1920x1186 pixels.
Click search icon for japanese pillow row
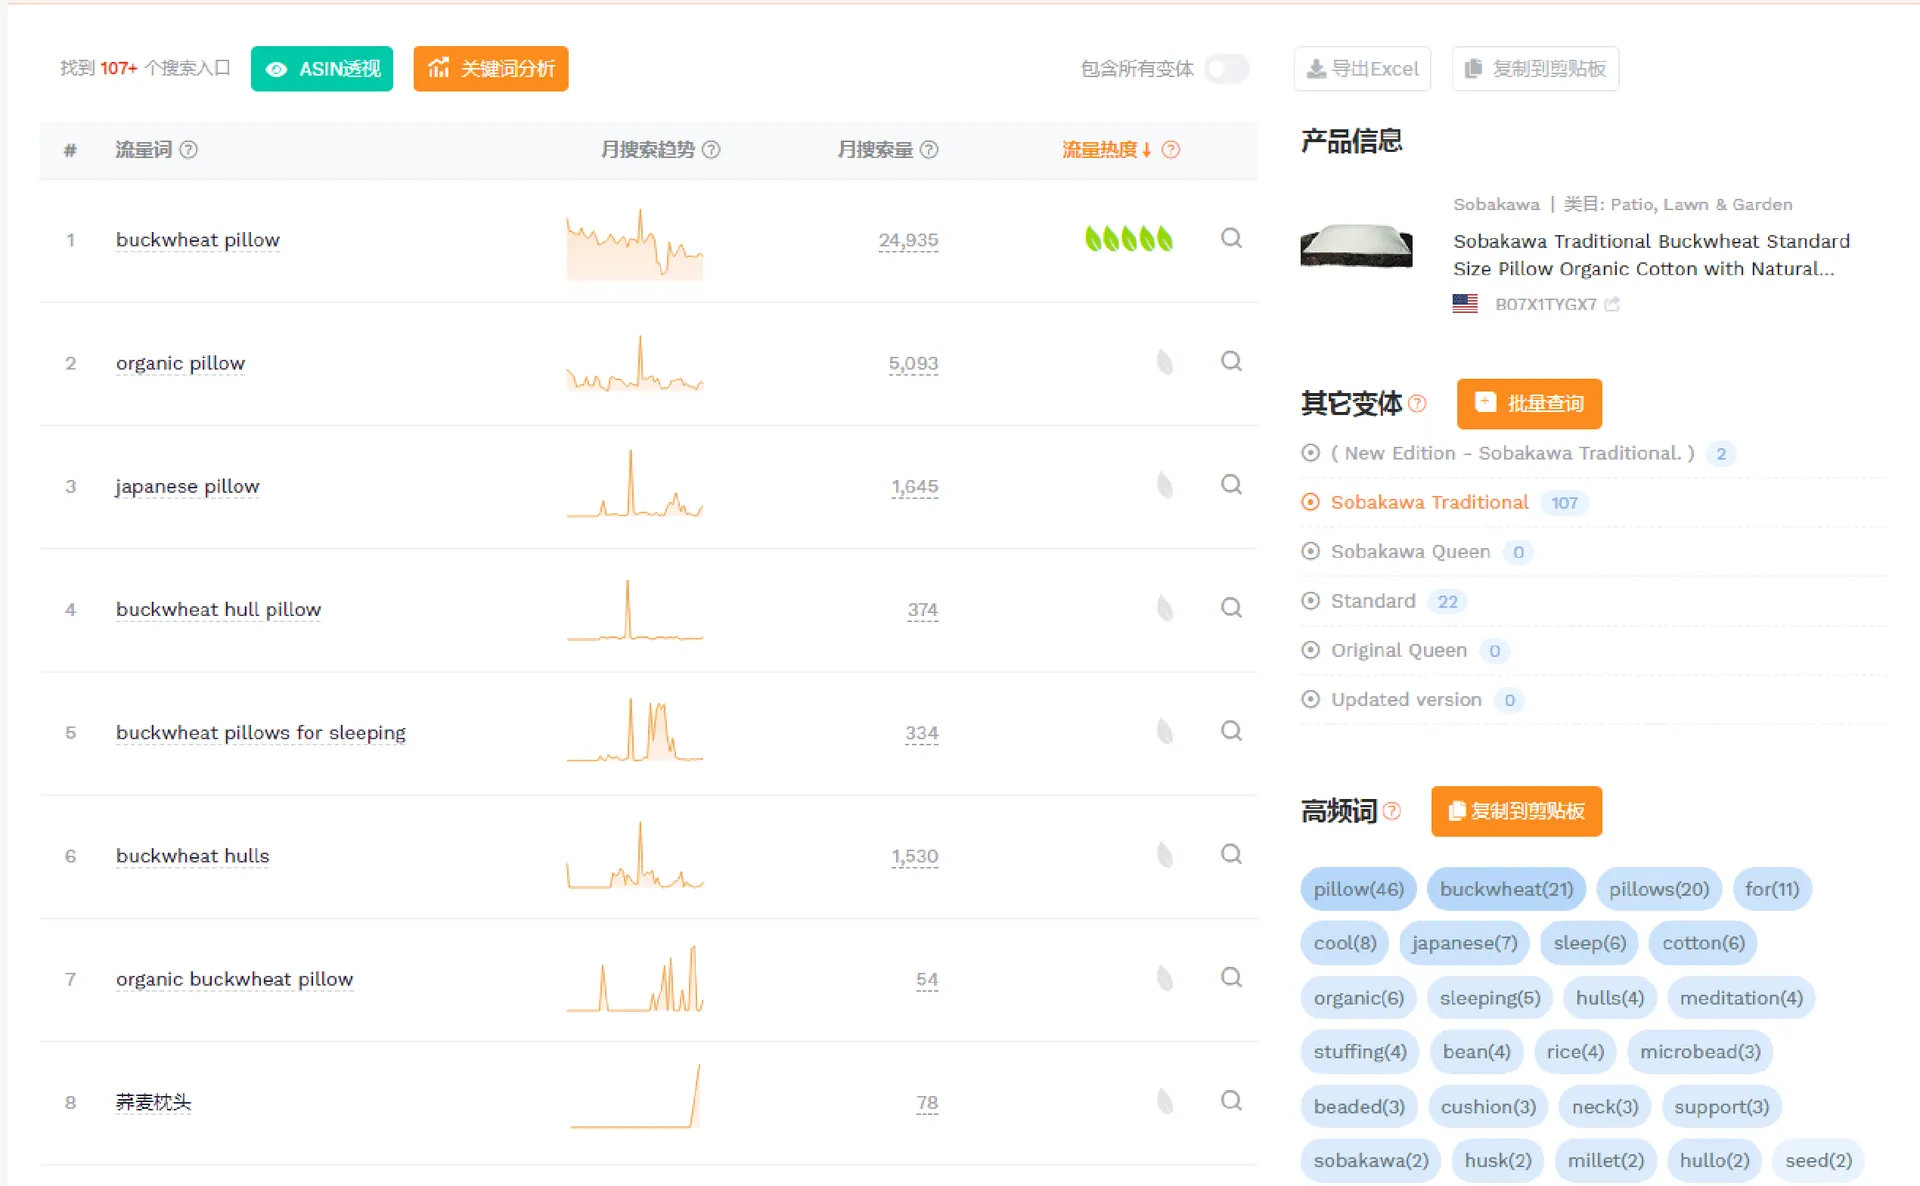pyautogui.click(x=1231, y=484)
